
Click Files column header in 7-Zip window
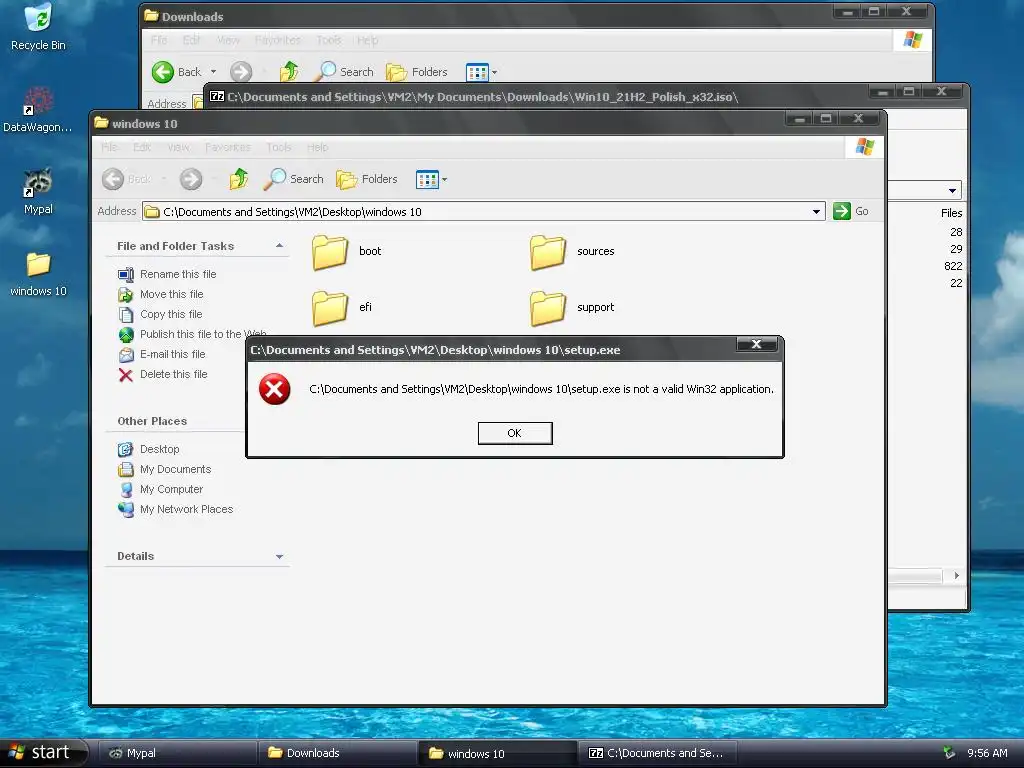[x=951, y=213]
